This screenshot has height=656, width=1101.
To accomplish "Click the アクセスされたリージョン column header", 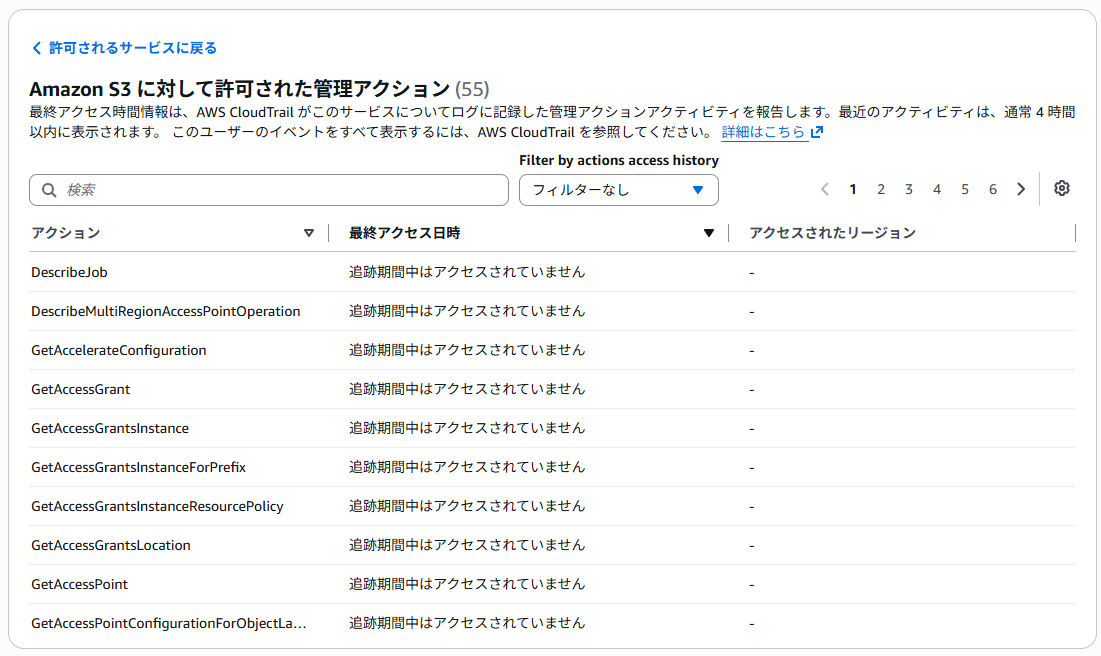I will 832,233.
